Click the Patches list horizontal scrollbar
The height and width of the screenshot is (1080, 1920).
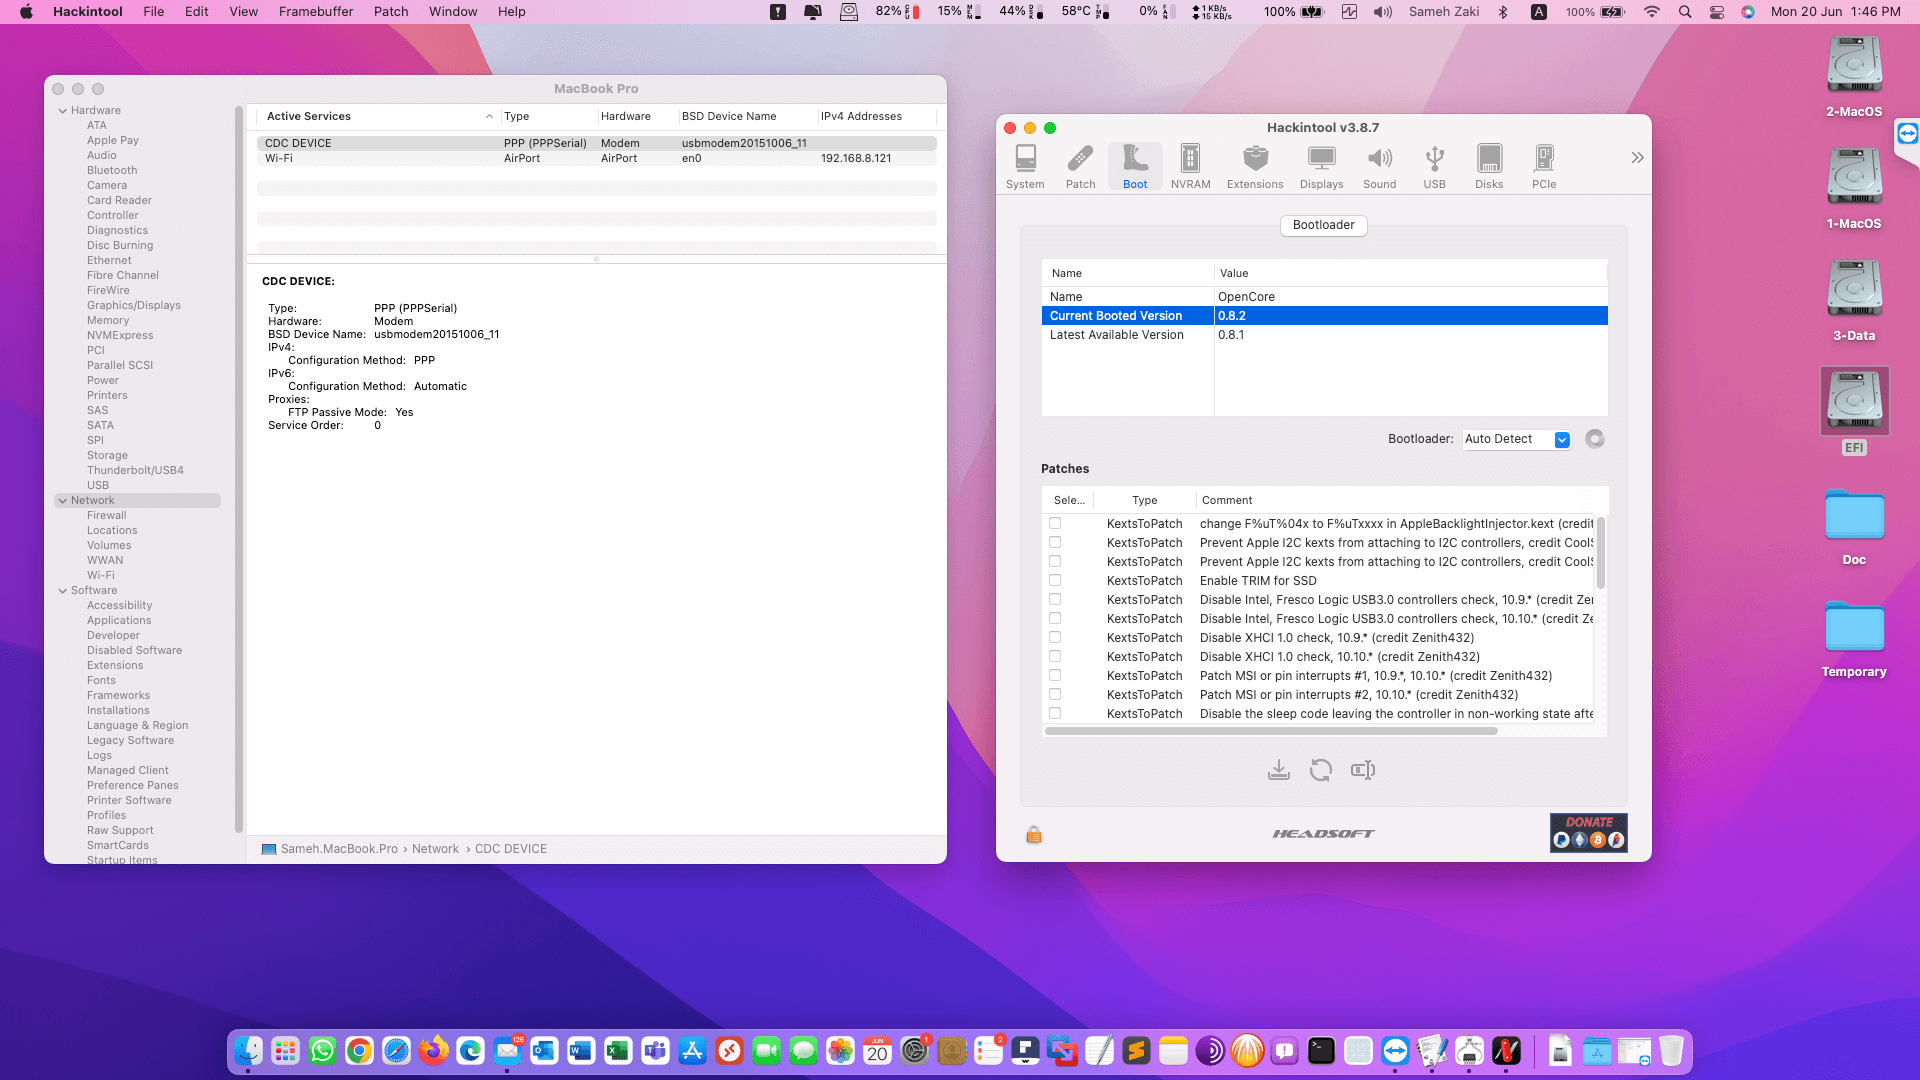(x=1271, y=731)
